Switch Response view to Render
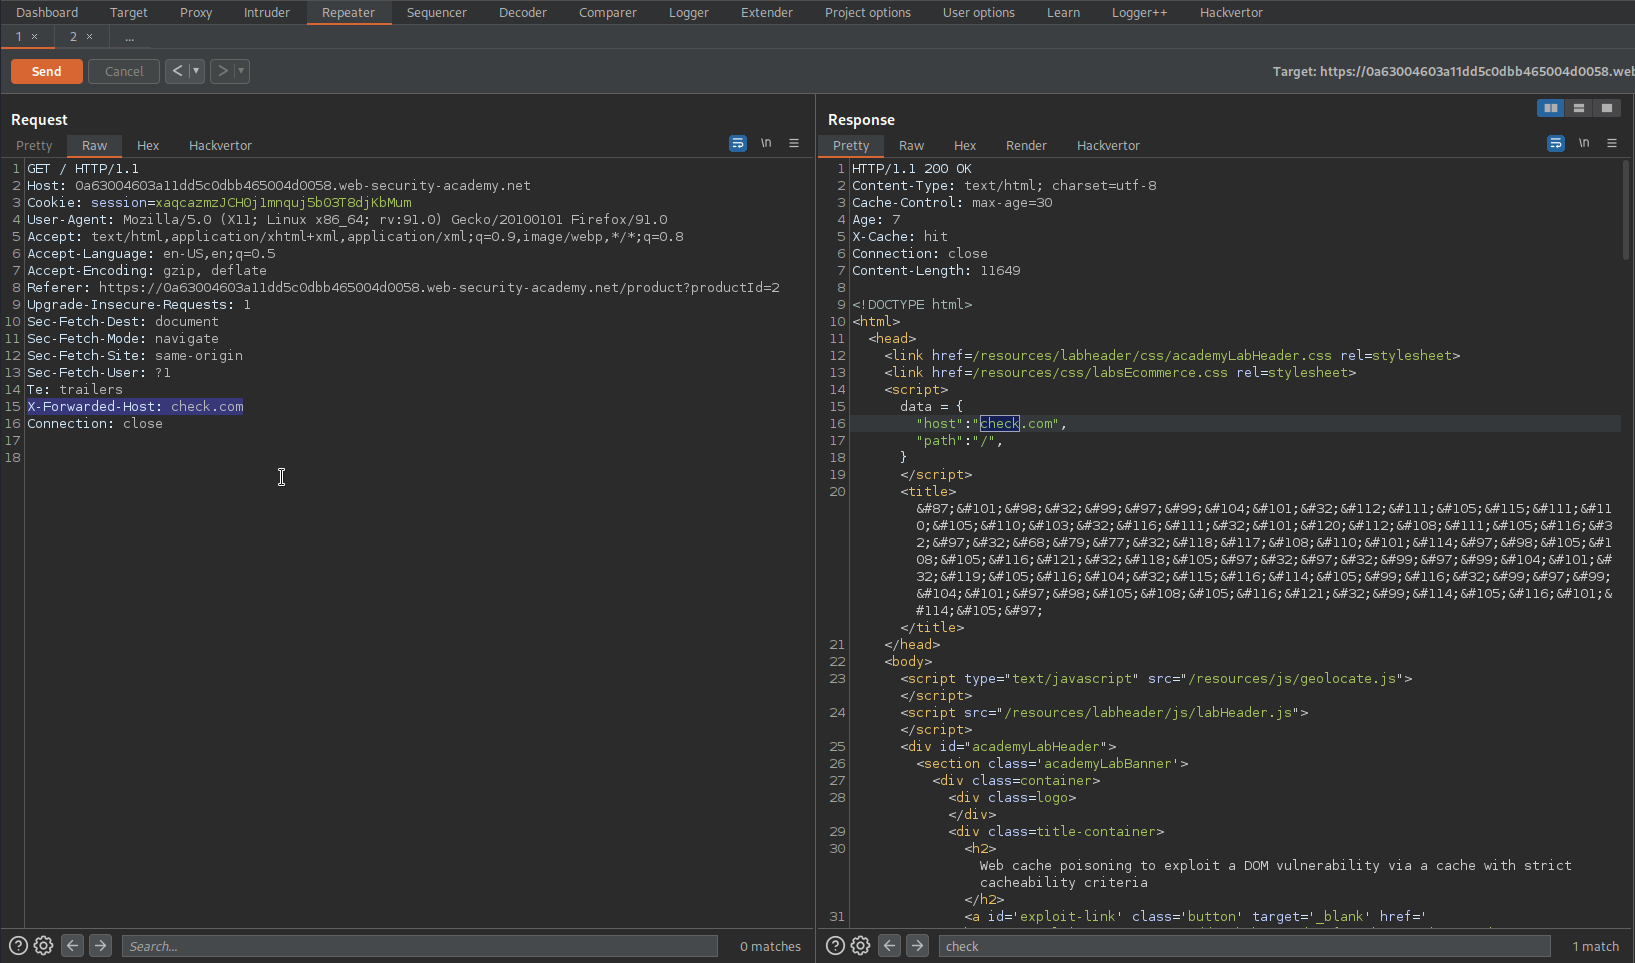 click(x=1026, y=145)
